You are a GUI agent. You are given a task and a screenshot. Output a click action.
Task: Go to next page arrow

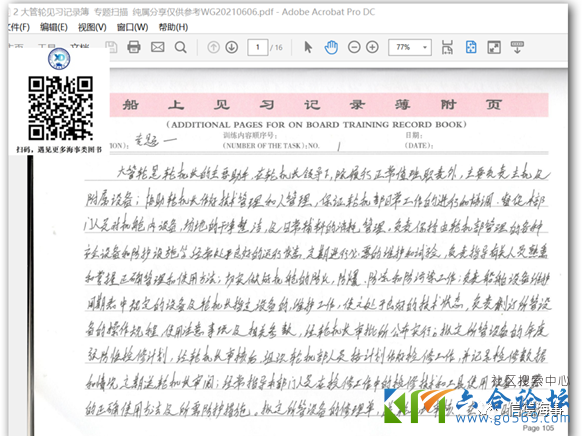click(x=232, y=47)
